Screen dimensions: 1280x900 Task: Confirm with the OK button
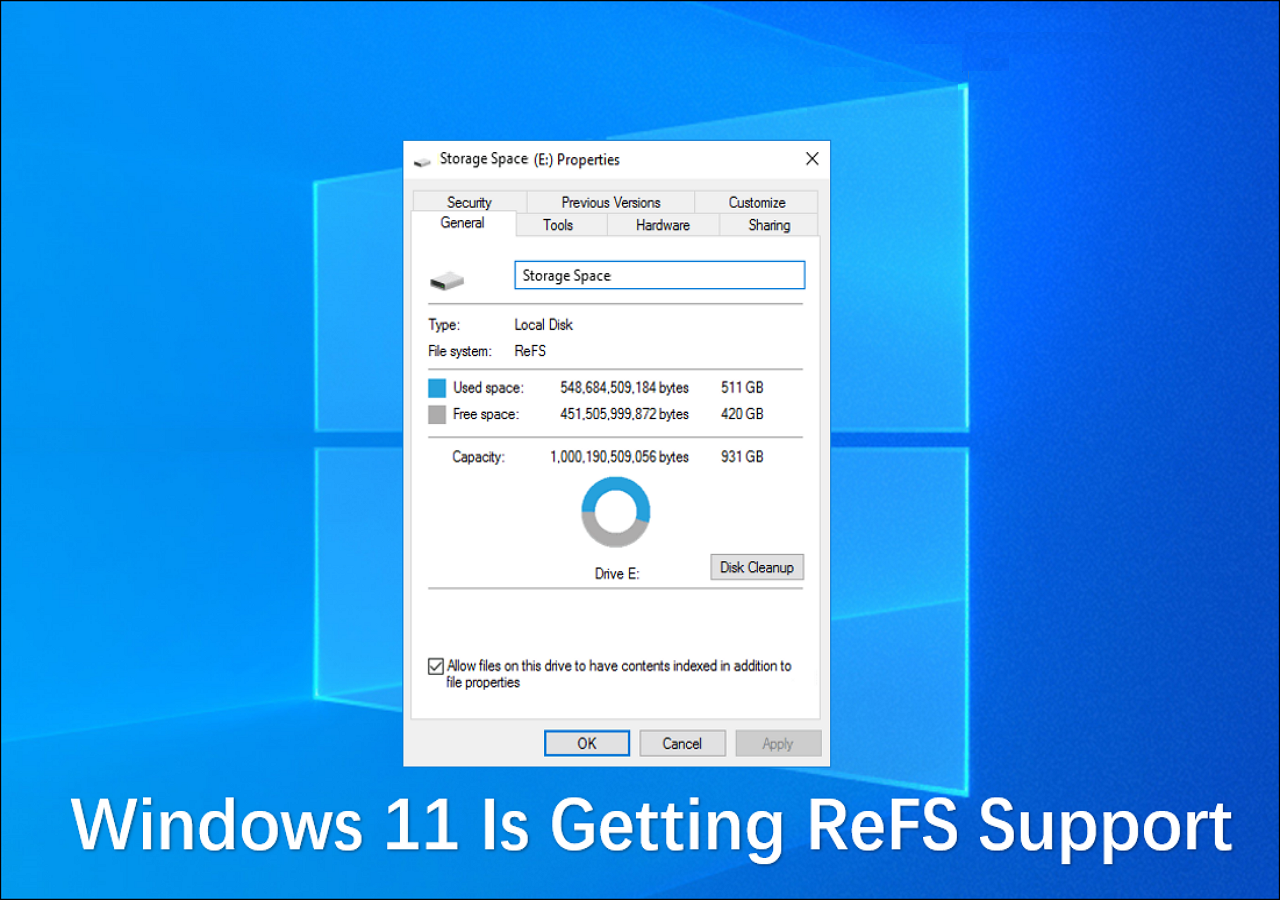point(587,743)
